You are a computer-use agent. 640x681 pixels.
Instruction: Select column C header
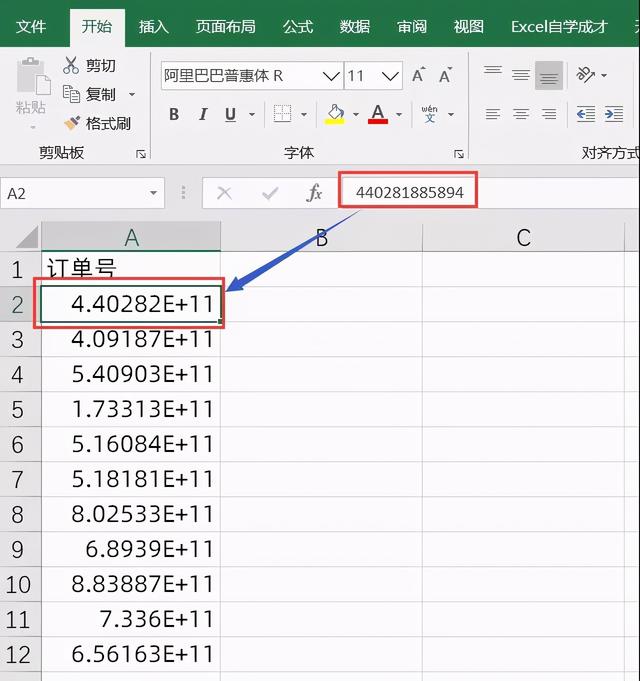[523, 237]
